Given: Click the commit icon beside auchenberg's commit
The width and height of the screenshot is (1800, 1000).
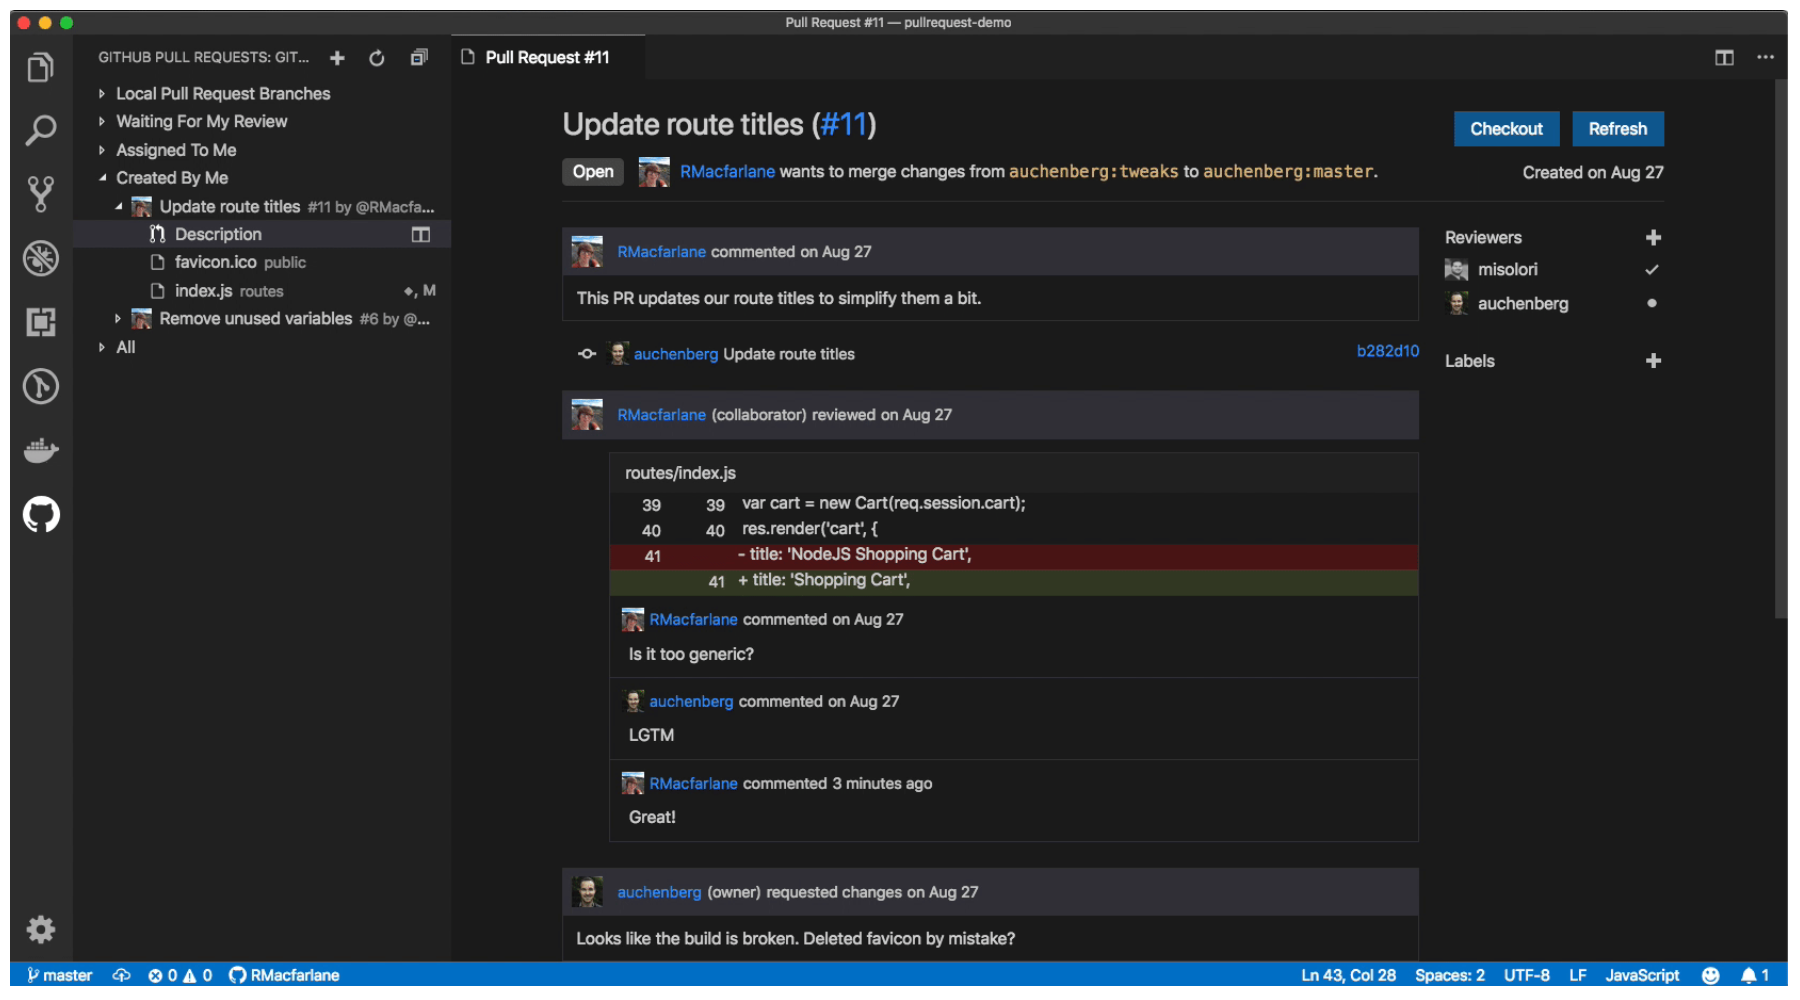Looking at the screenshot, I should click(x=587, y=354).
